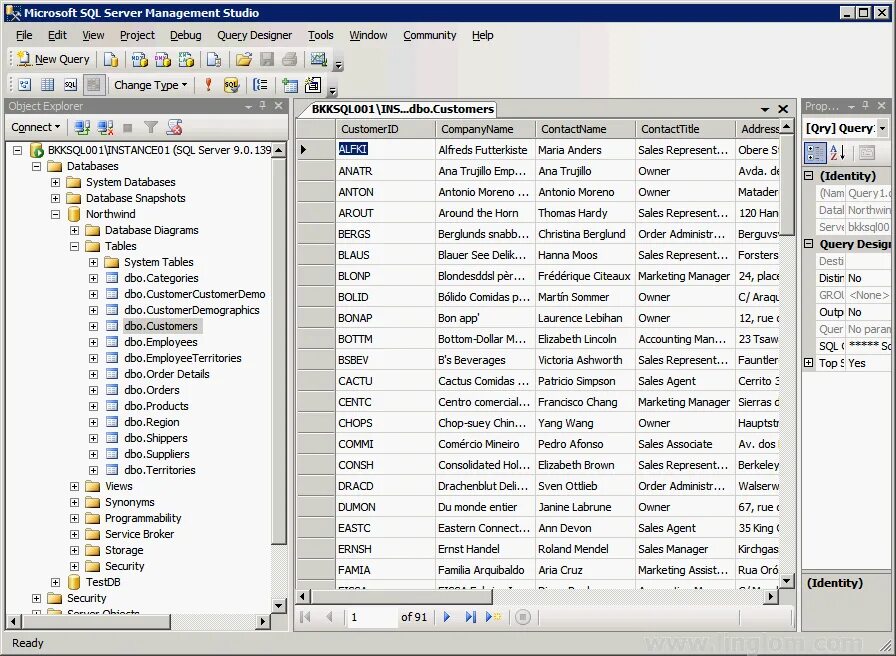
Task: Collapse the (Identity) property group
Action: [809, 176]
